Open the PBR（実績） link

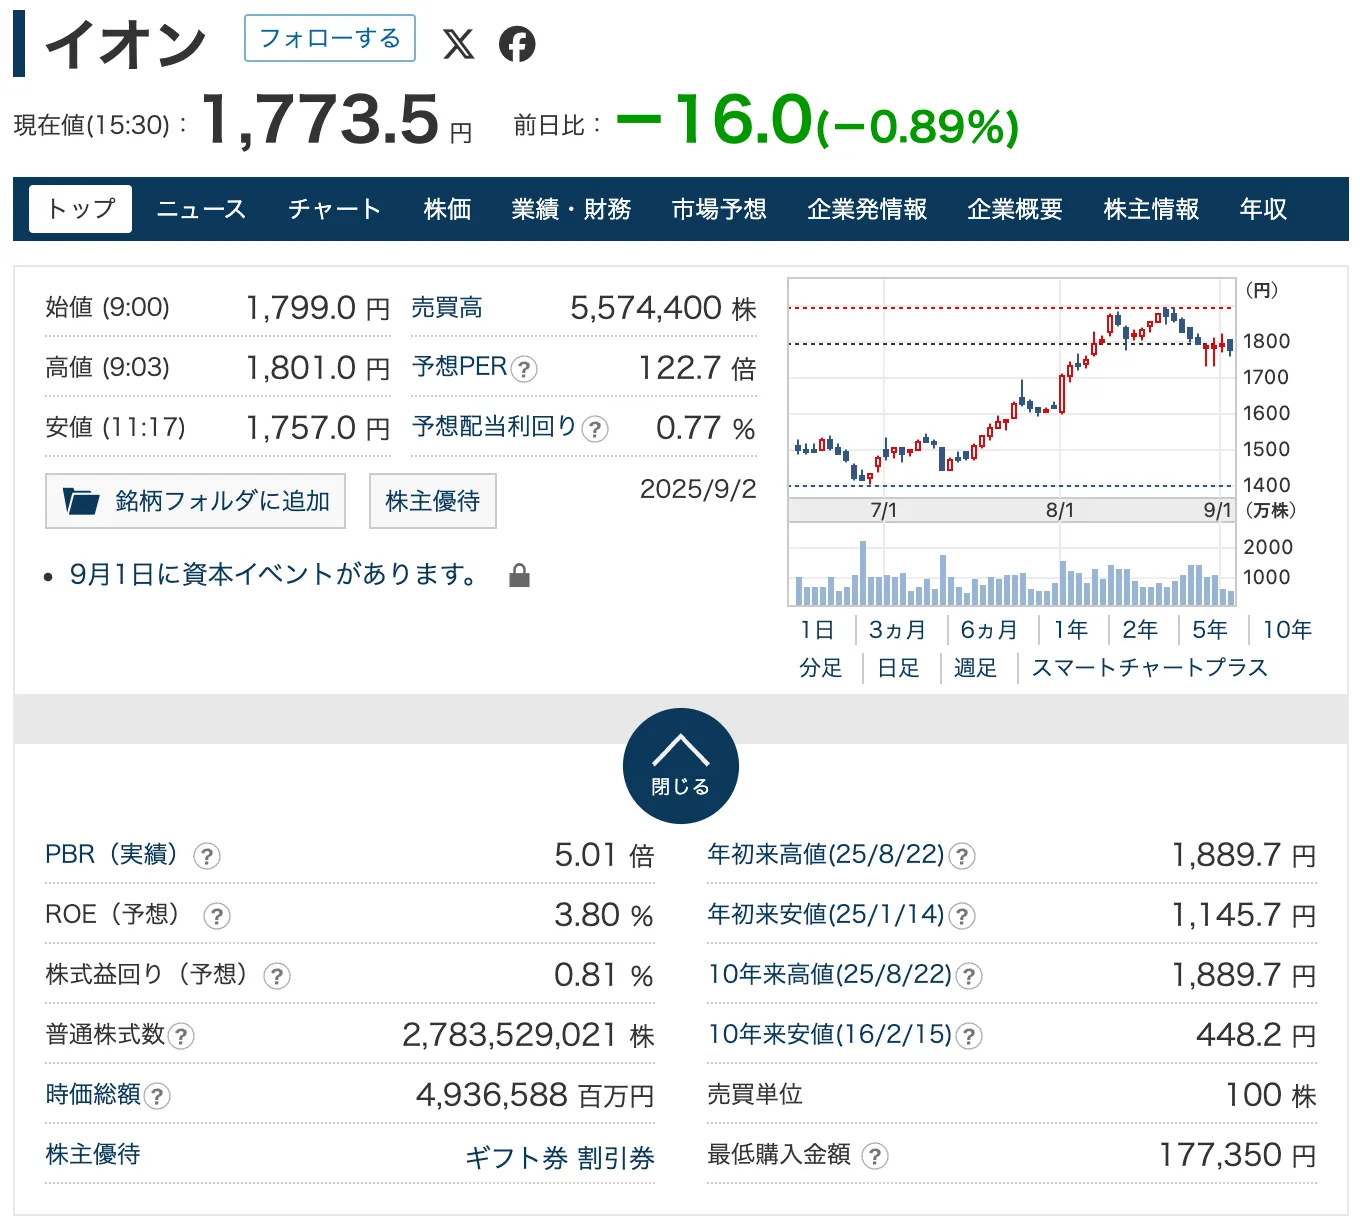pos(113,855)
